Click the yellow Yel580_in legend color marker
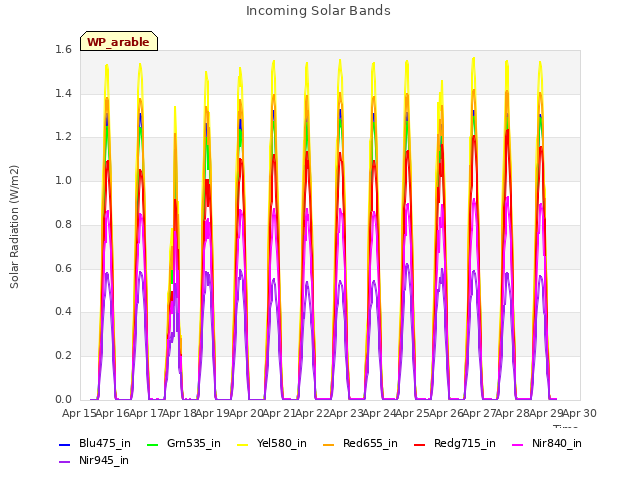 click(242, 444)
